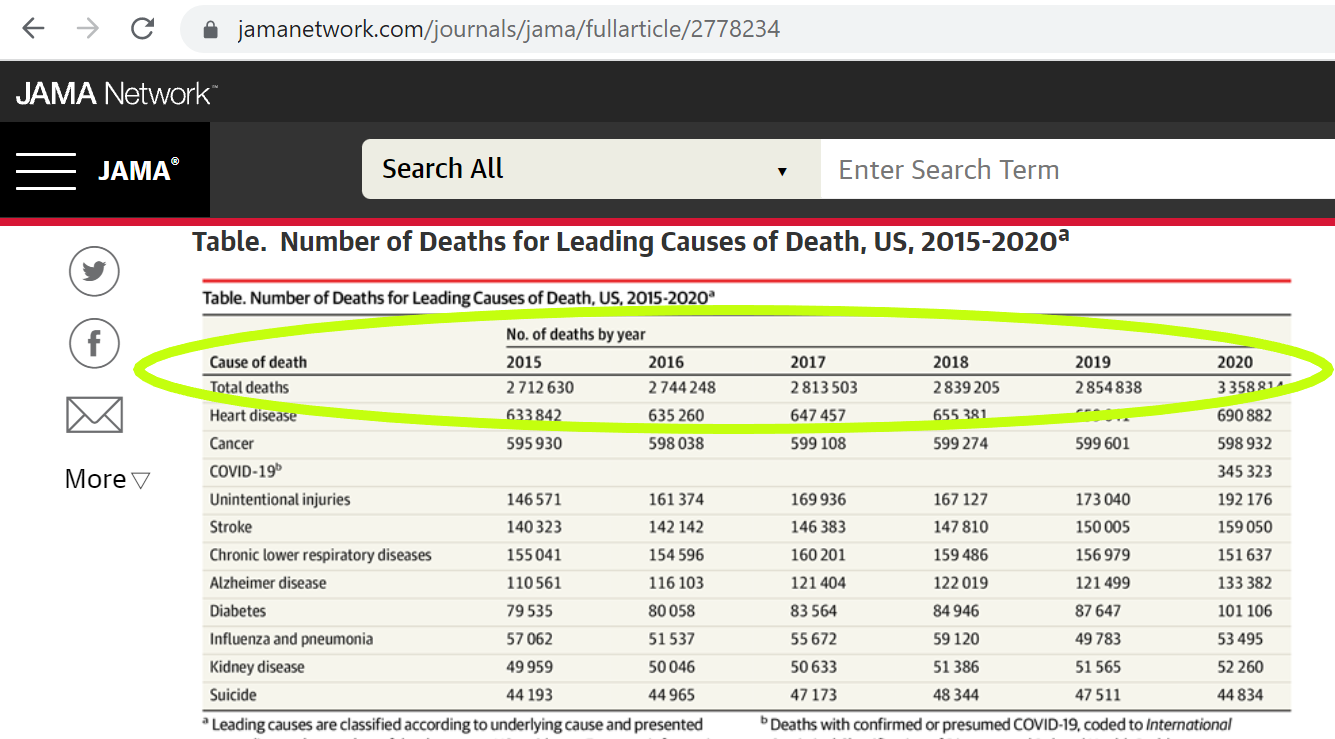
Task: Open the Search All dropdown
Action: tap(590, 170)
